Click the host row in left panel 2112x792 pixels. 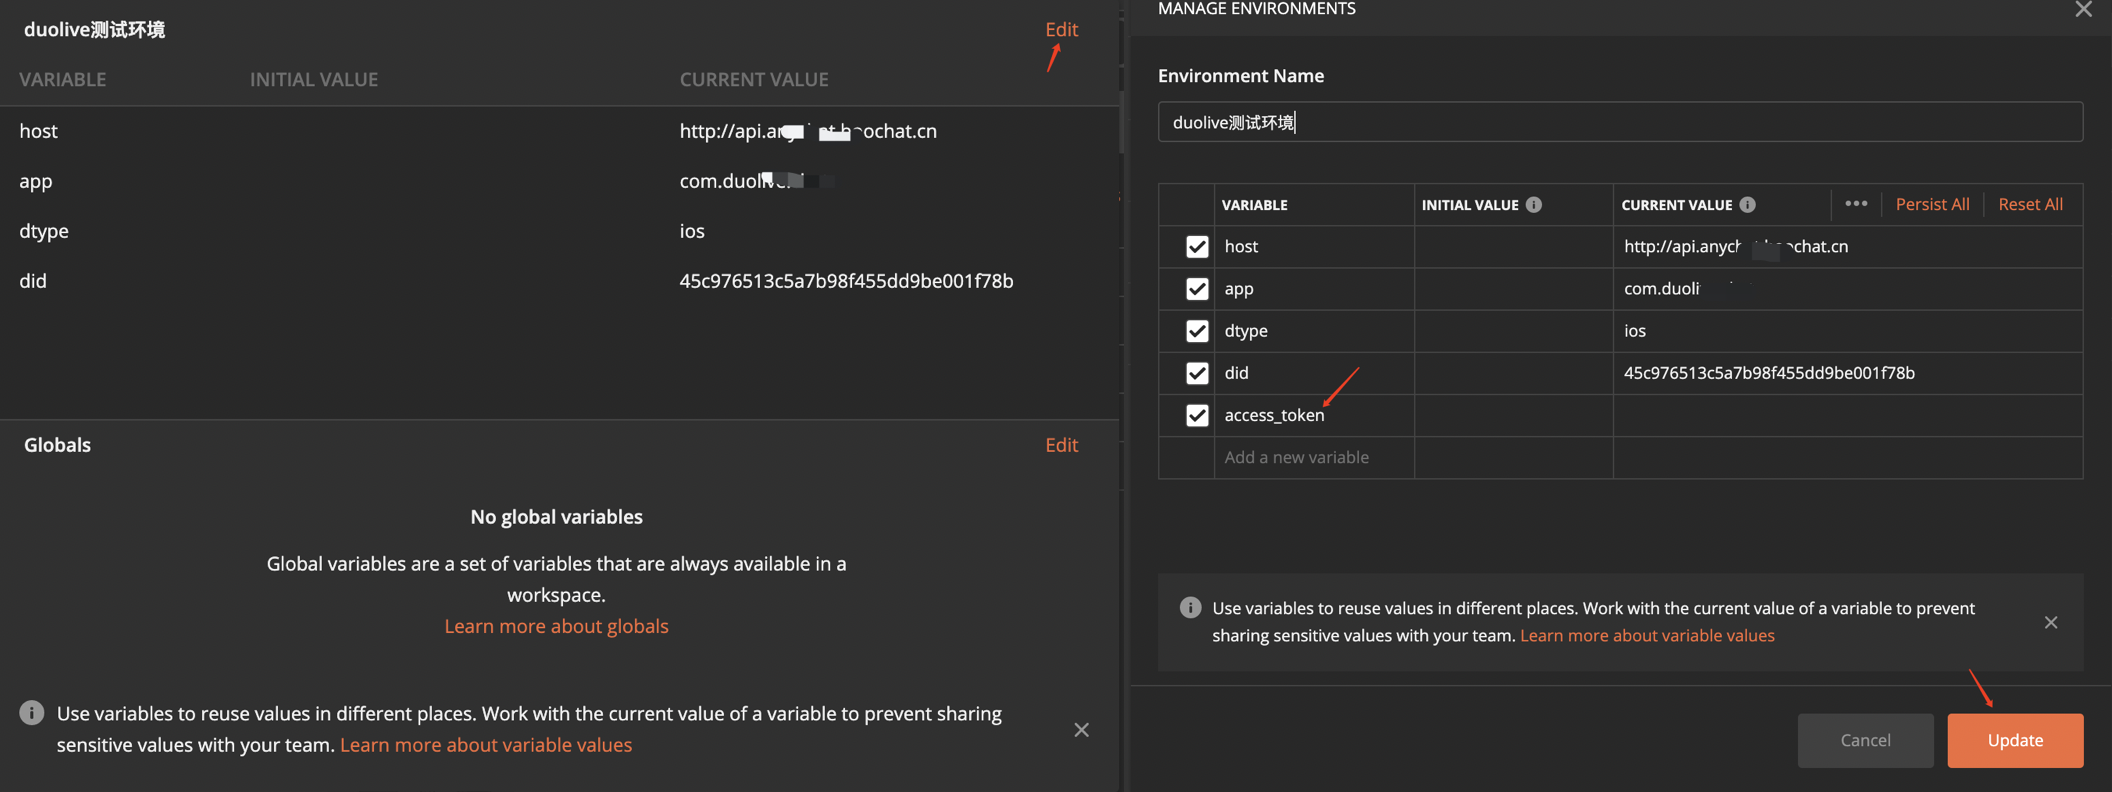coord(558,131)
